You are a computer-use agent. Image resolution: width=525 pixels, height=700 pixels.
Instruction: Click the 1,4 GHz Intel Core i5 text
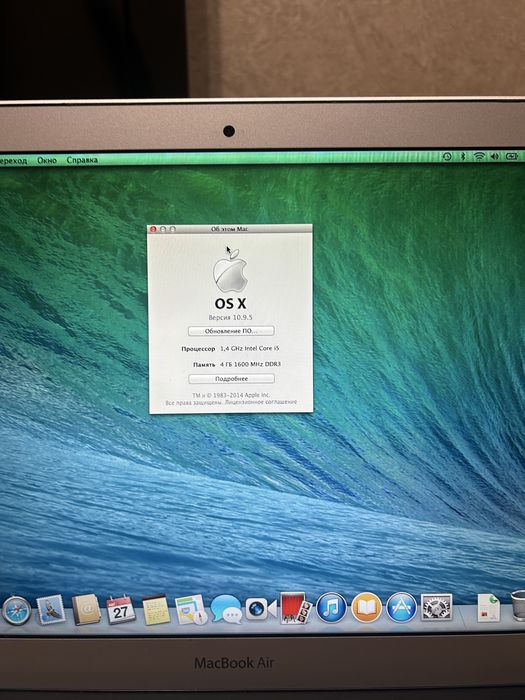250,348
